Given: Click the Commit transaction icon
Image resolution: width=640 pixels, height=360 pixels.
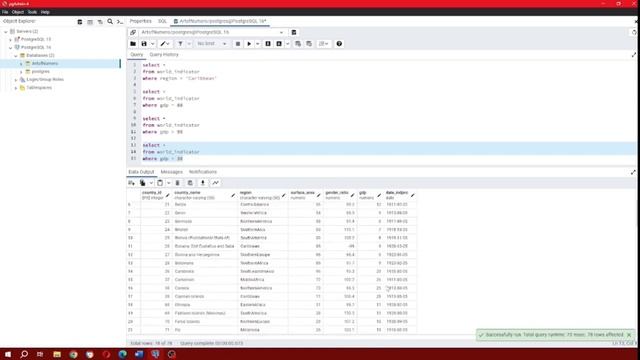Looking at the screenshot, I should point(298,44).
